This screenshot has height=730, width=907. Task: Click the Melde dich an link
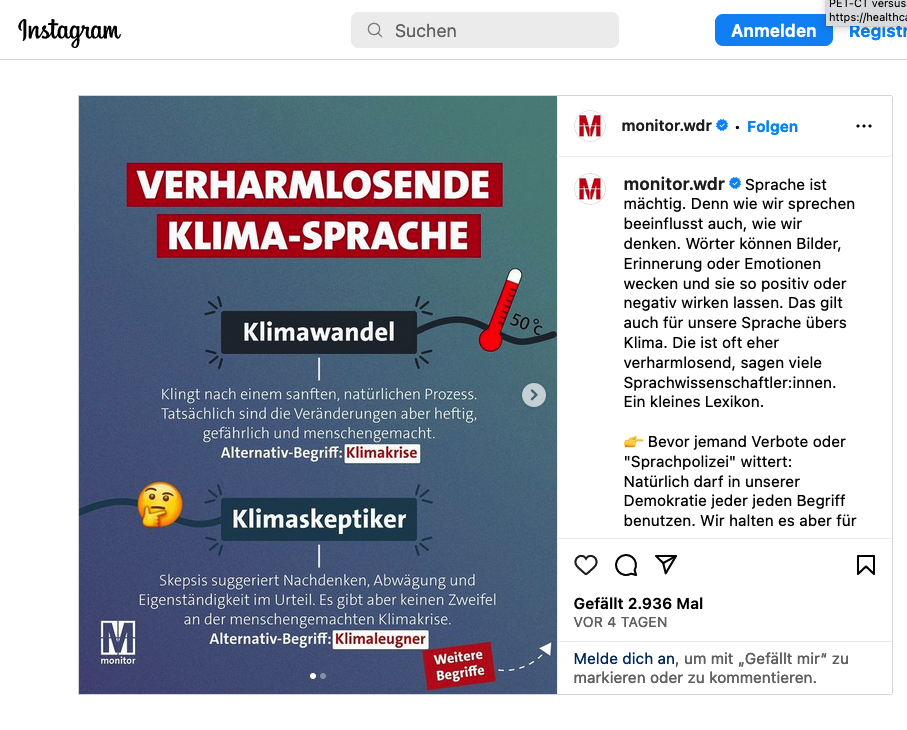(x=624, y=658)
